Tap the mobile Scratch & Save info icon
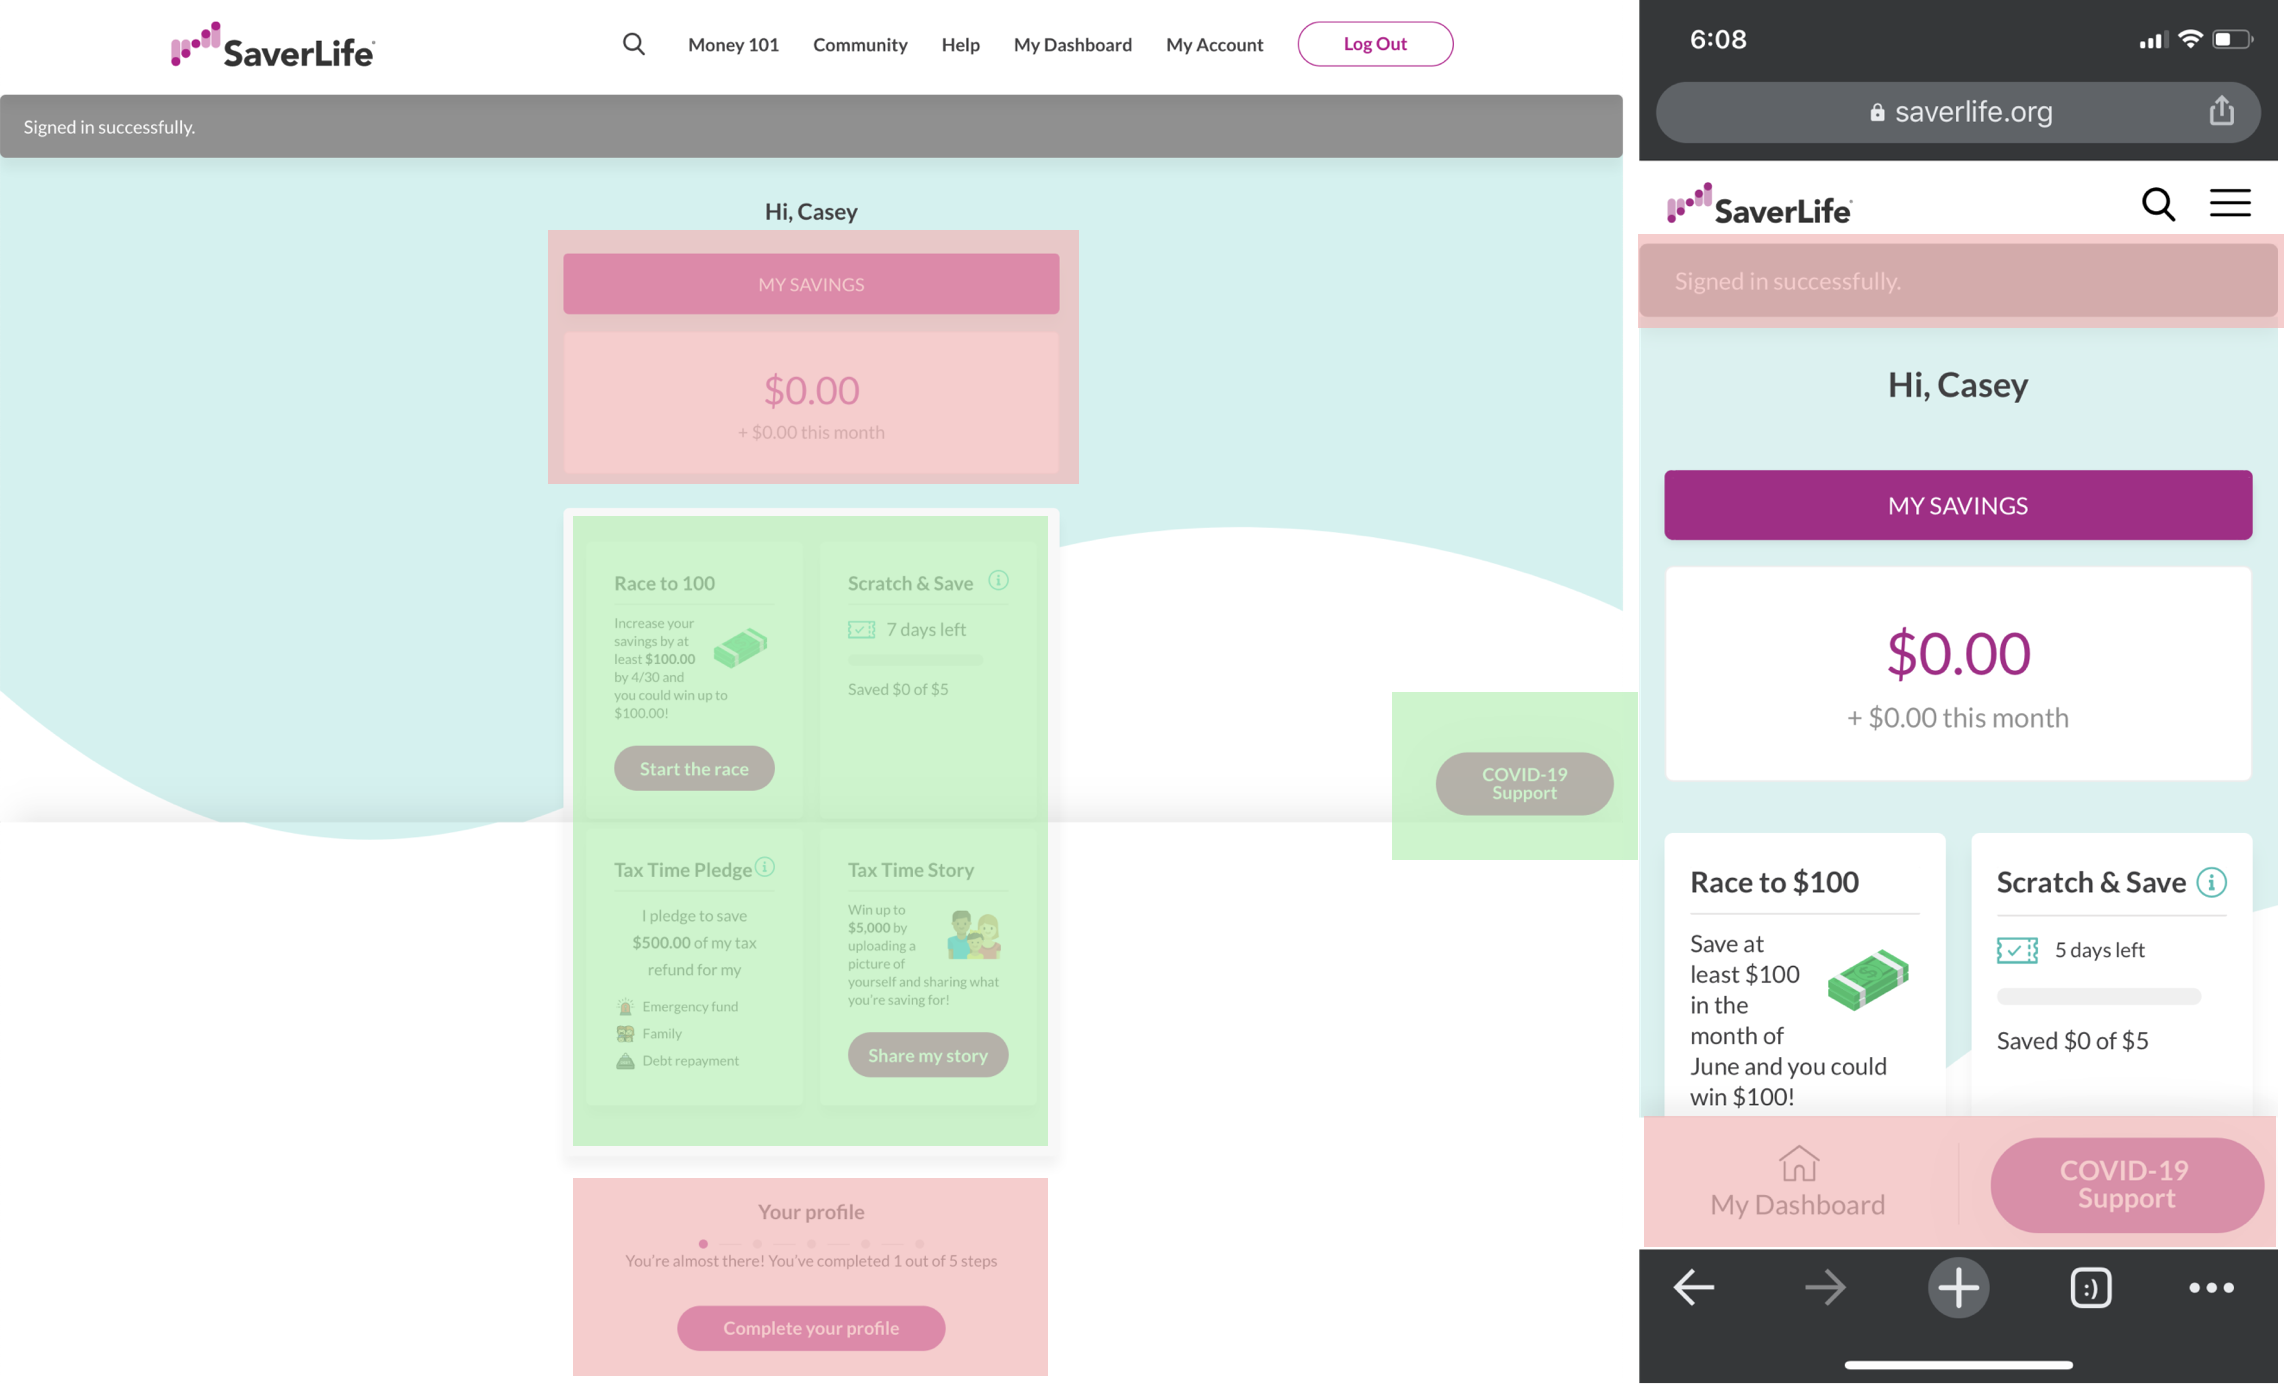The height and width of the screenshot is (1384, 2284). click(2211, 882)
